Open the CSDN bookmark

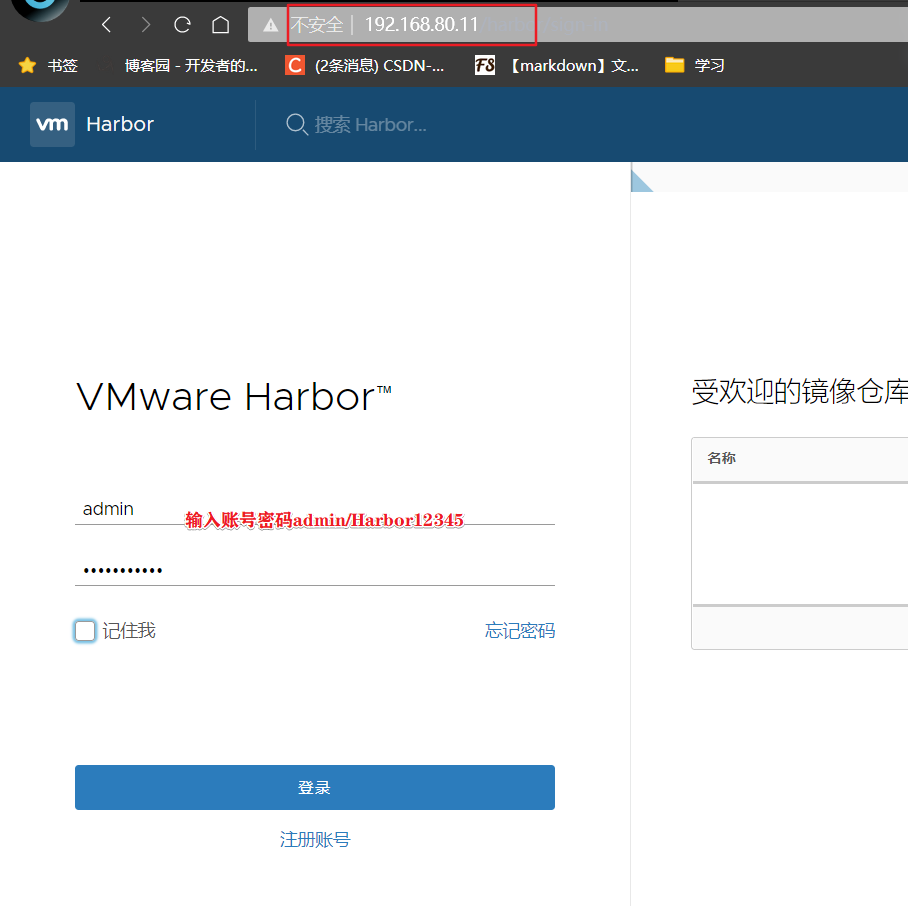[365, 65]
